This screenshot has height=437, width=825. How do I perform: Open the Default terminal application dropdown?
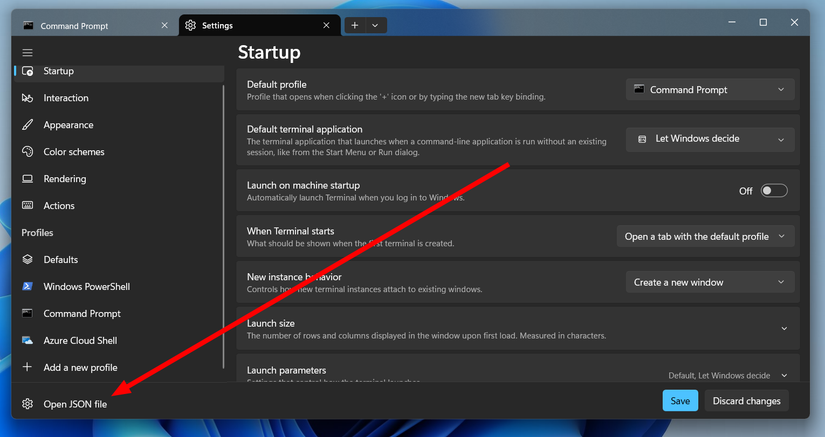(x=710, y=139)
